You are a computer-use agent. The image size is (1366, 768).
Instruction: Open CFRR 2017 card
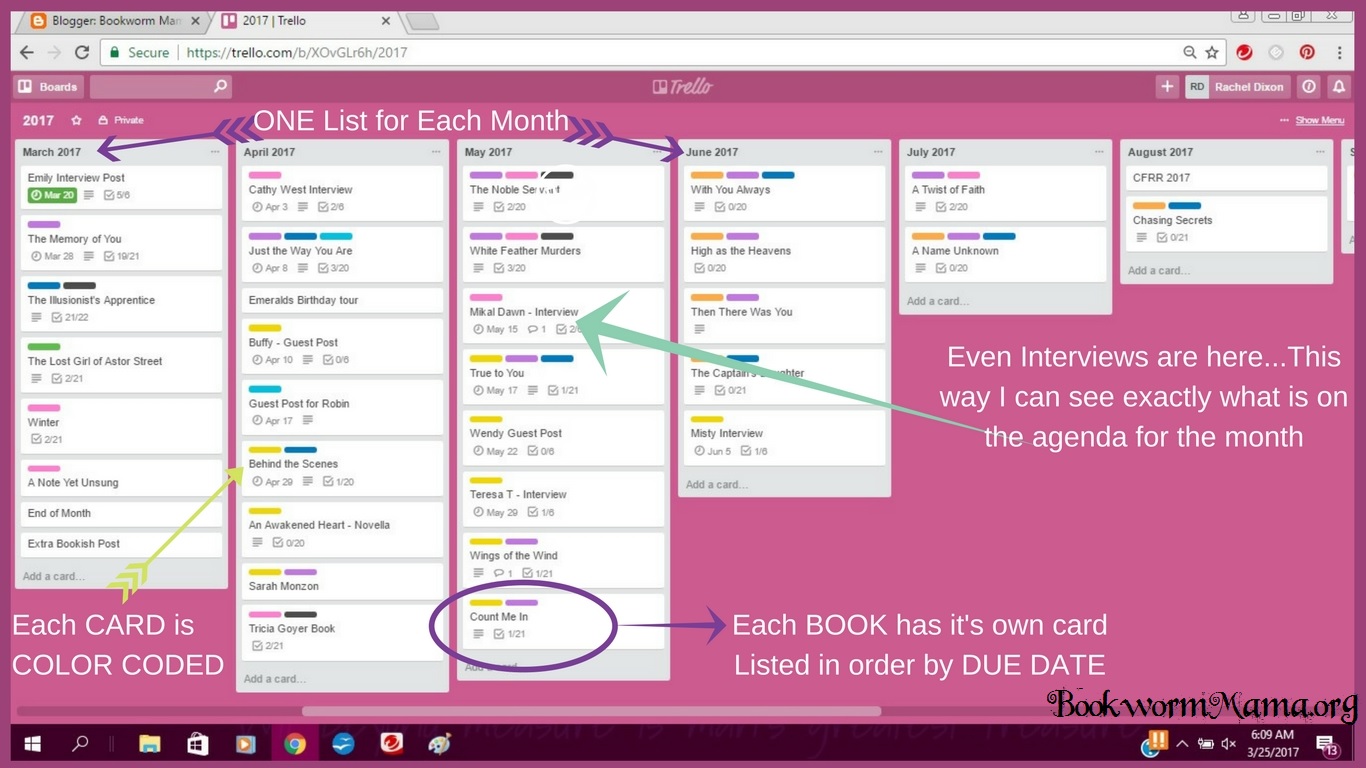click(x=1227, y=178)
